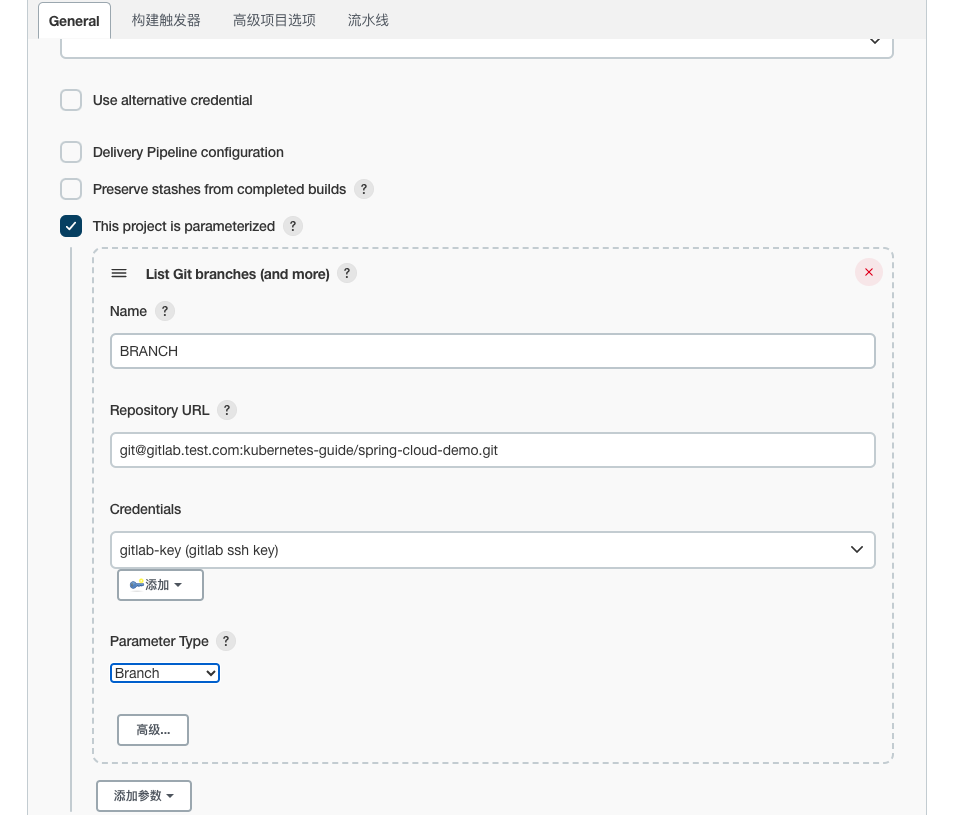Viewport: 976px width, 815px height.
Task: Open help icon next to Repository URL
Action: click(227, 410)
